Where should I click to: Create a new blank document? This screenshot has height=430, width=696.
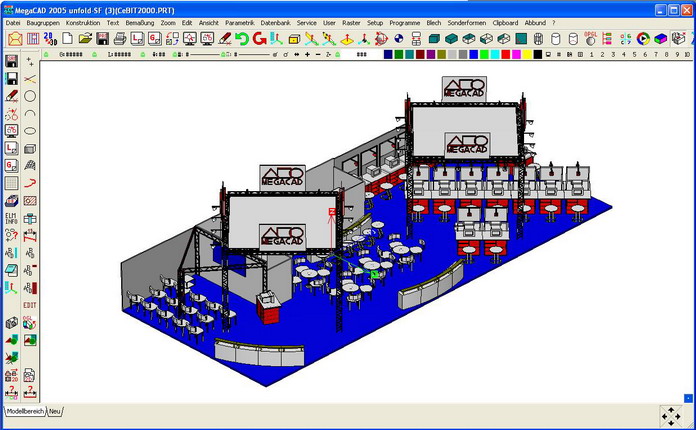[67, 39]
